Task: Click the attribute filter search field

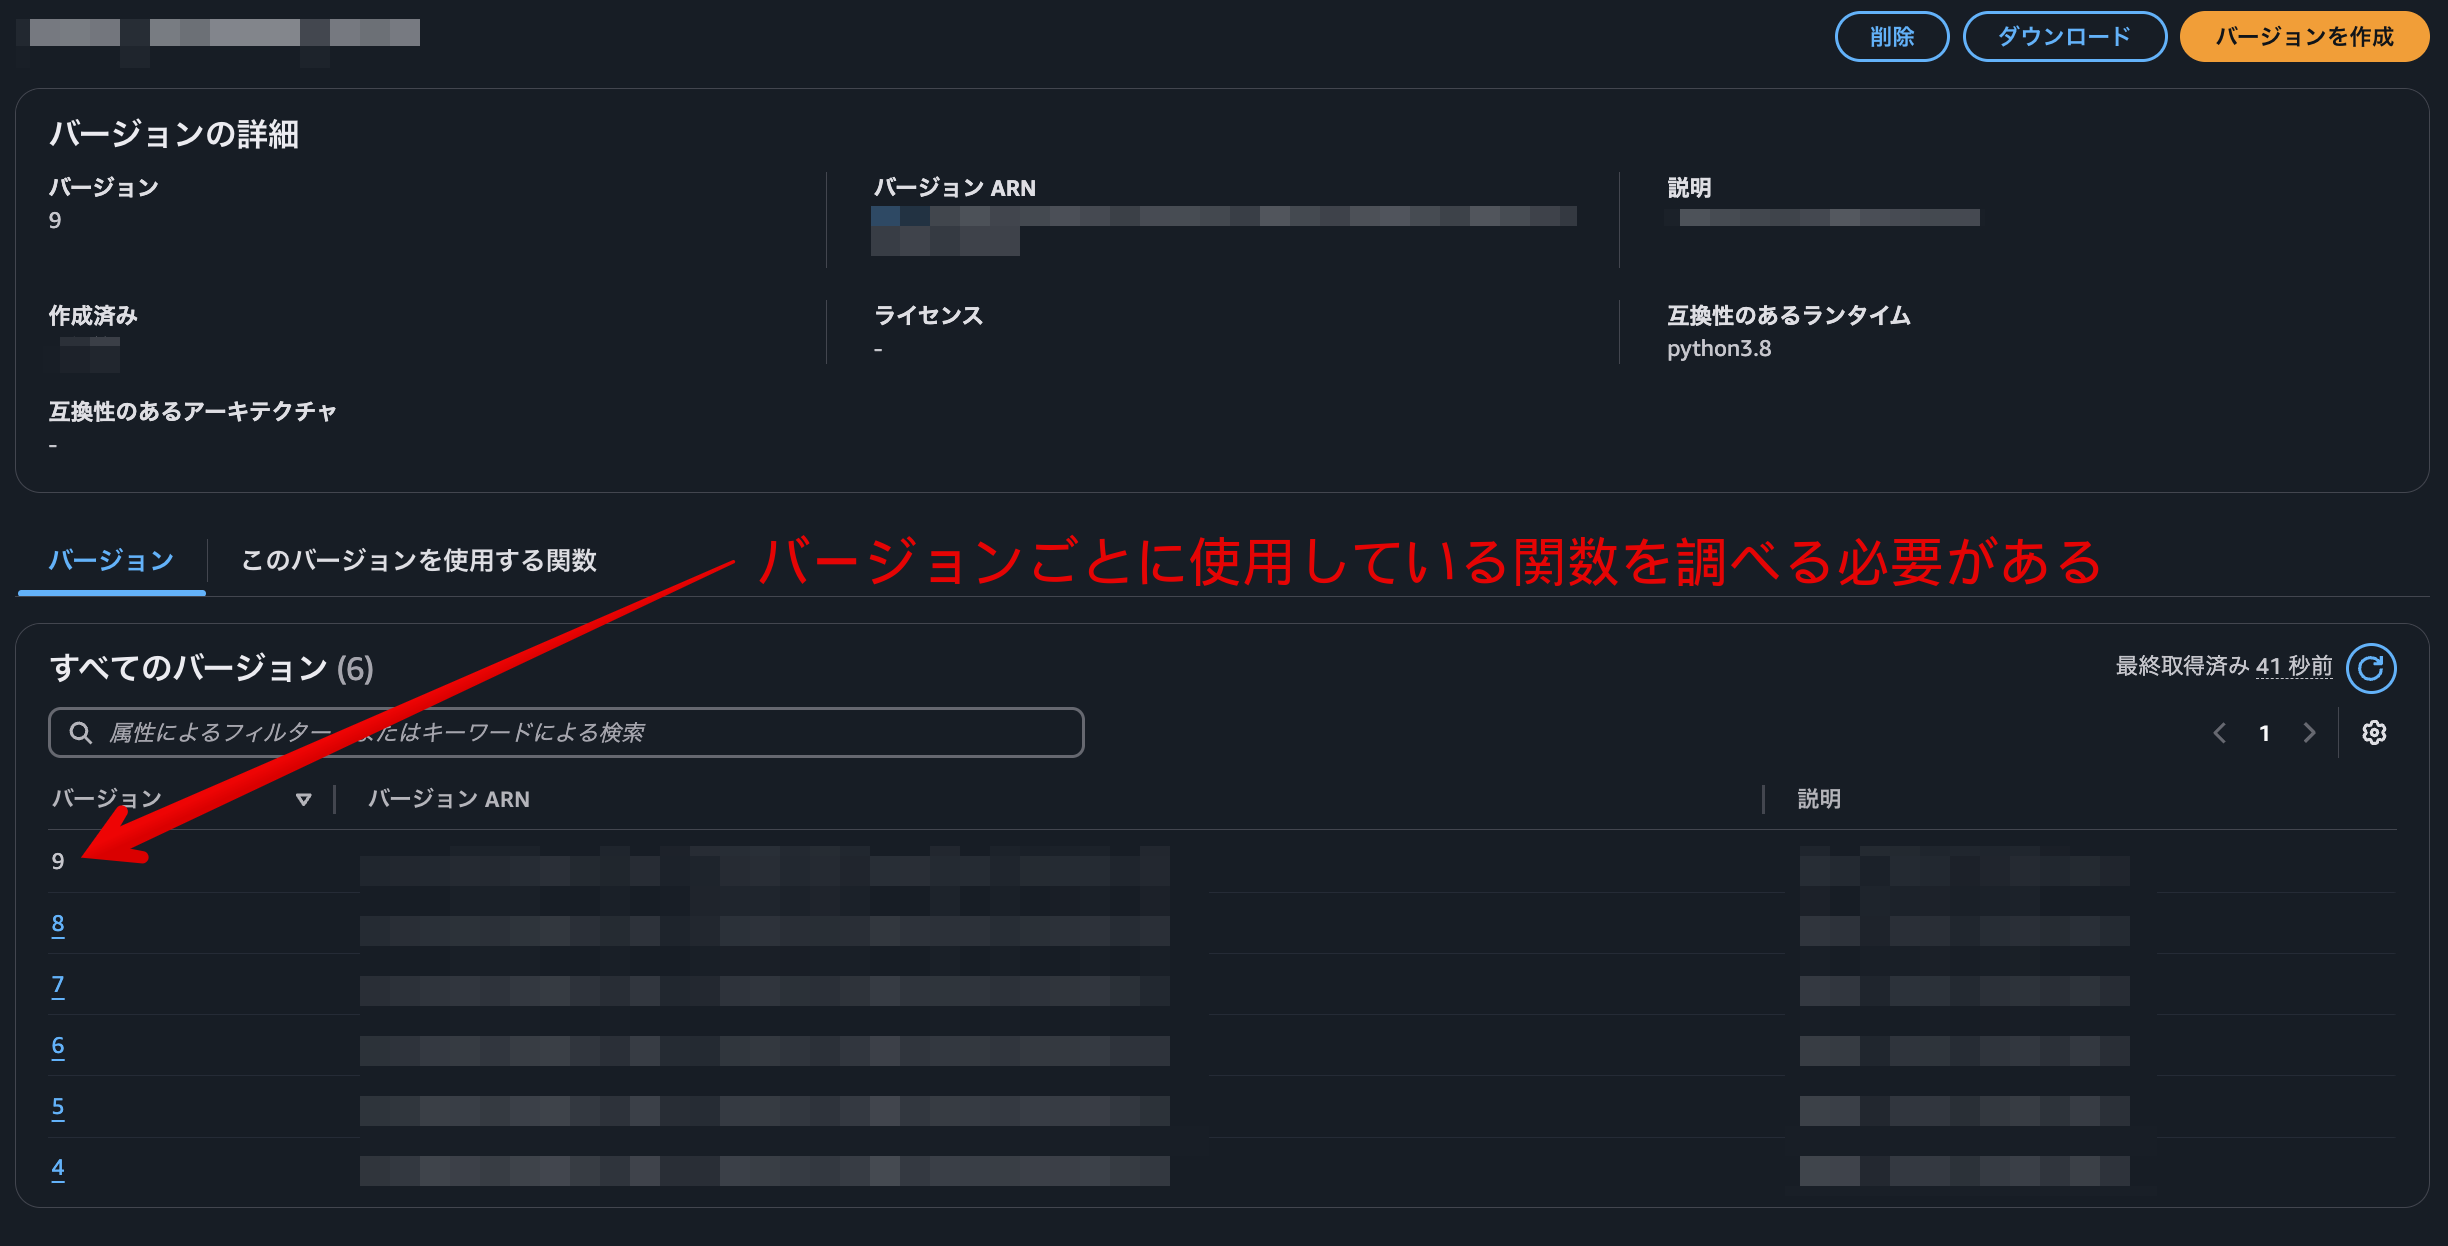Action: point(565,732)
